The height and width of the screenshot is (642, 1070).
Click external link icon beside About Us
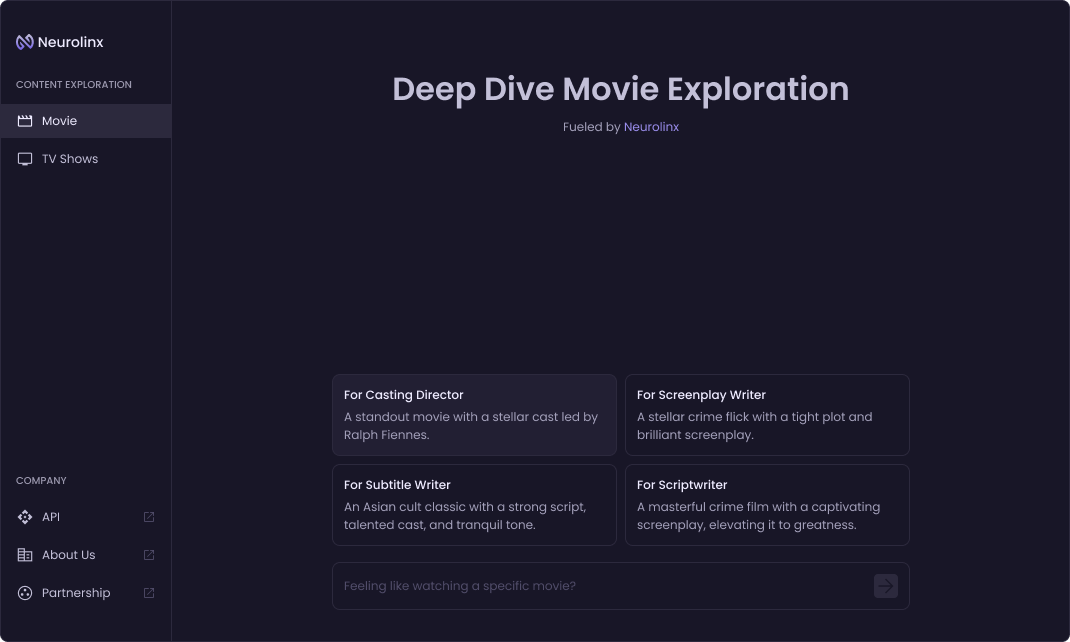coord(149,555)
